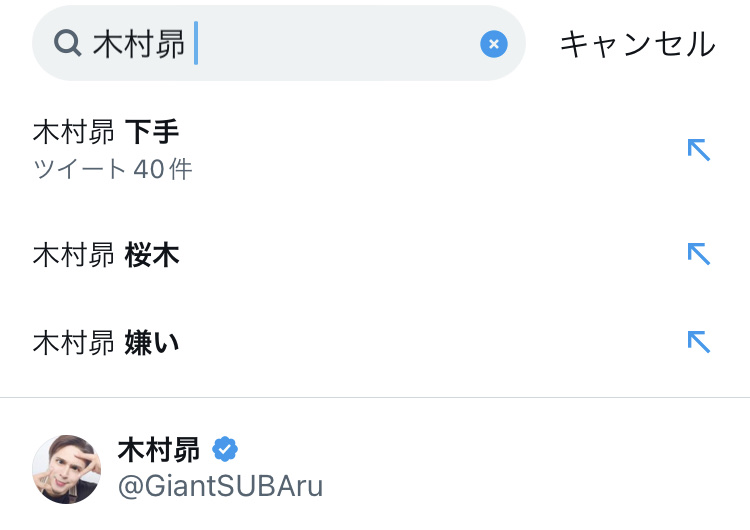Open the 木村昴 profile avatar
750x530 pixels.
[67, 469]
